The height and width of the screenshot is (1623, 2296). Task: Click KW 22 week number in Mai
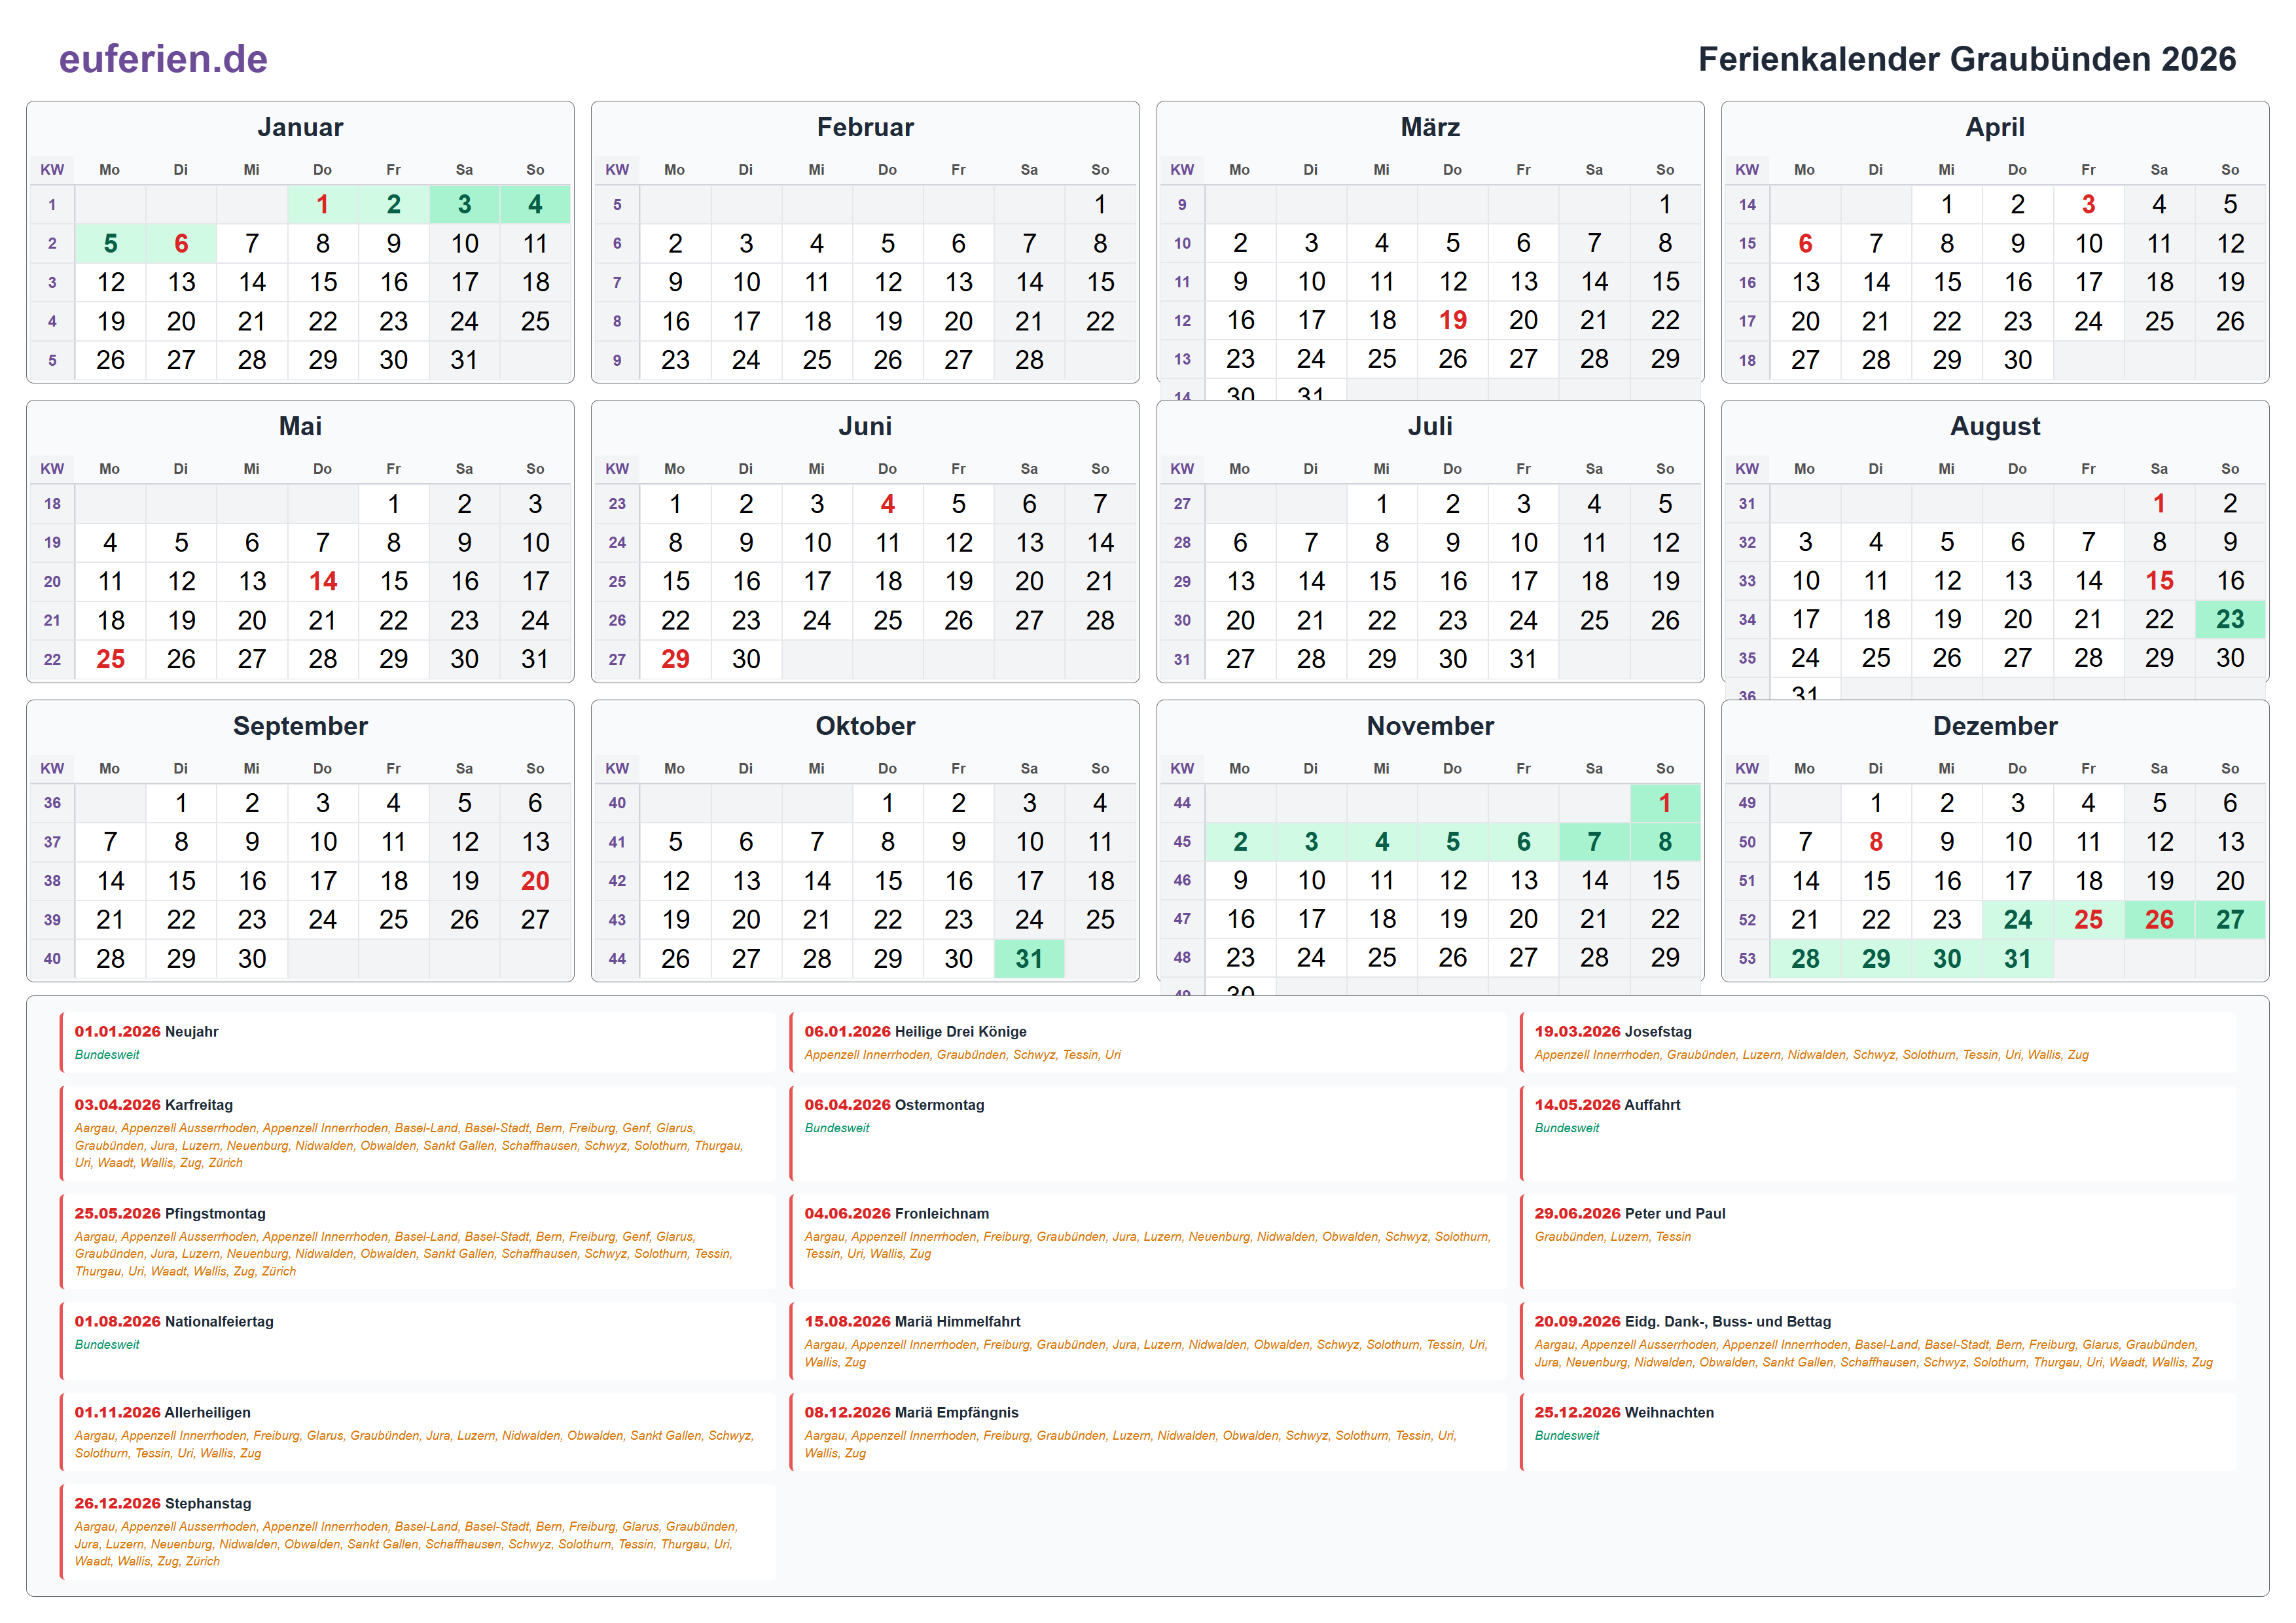[52, 660]
